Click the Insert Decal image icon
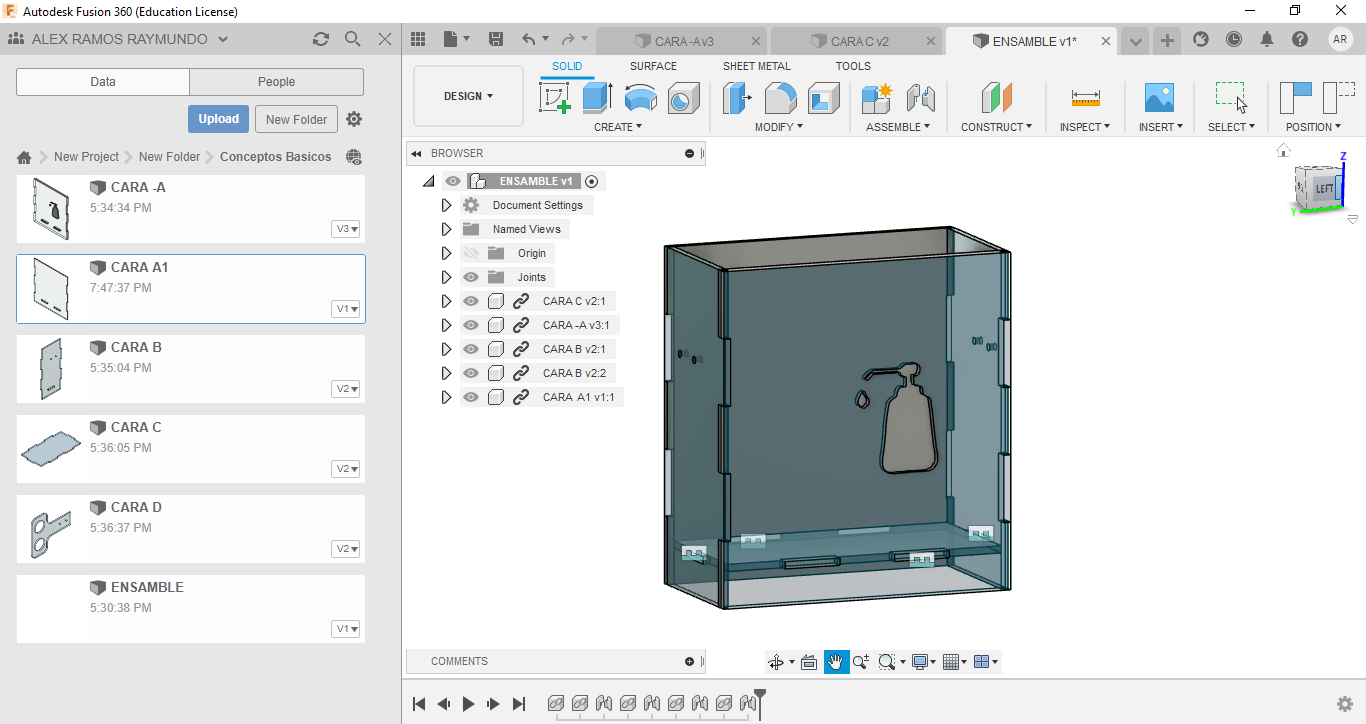The image size is (1366, 724). (x=1159, y=98)
